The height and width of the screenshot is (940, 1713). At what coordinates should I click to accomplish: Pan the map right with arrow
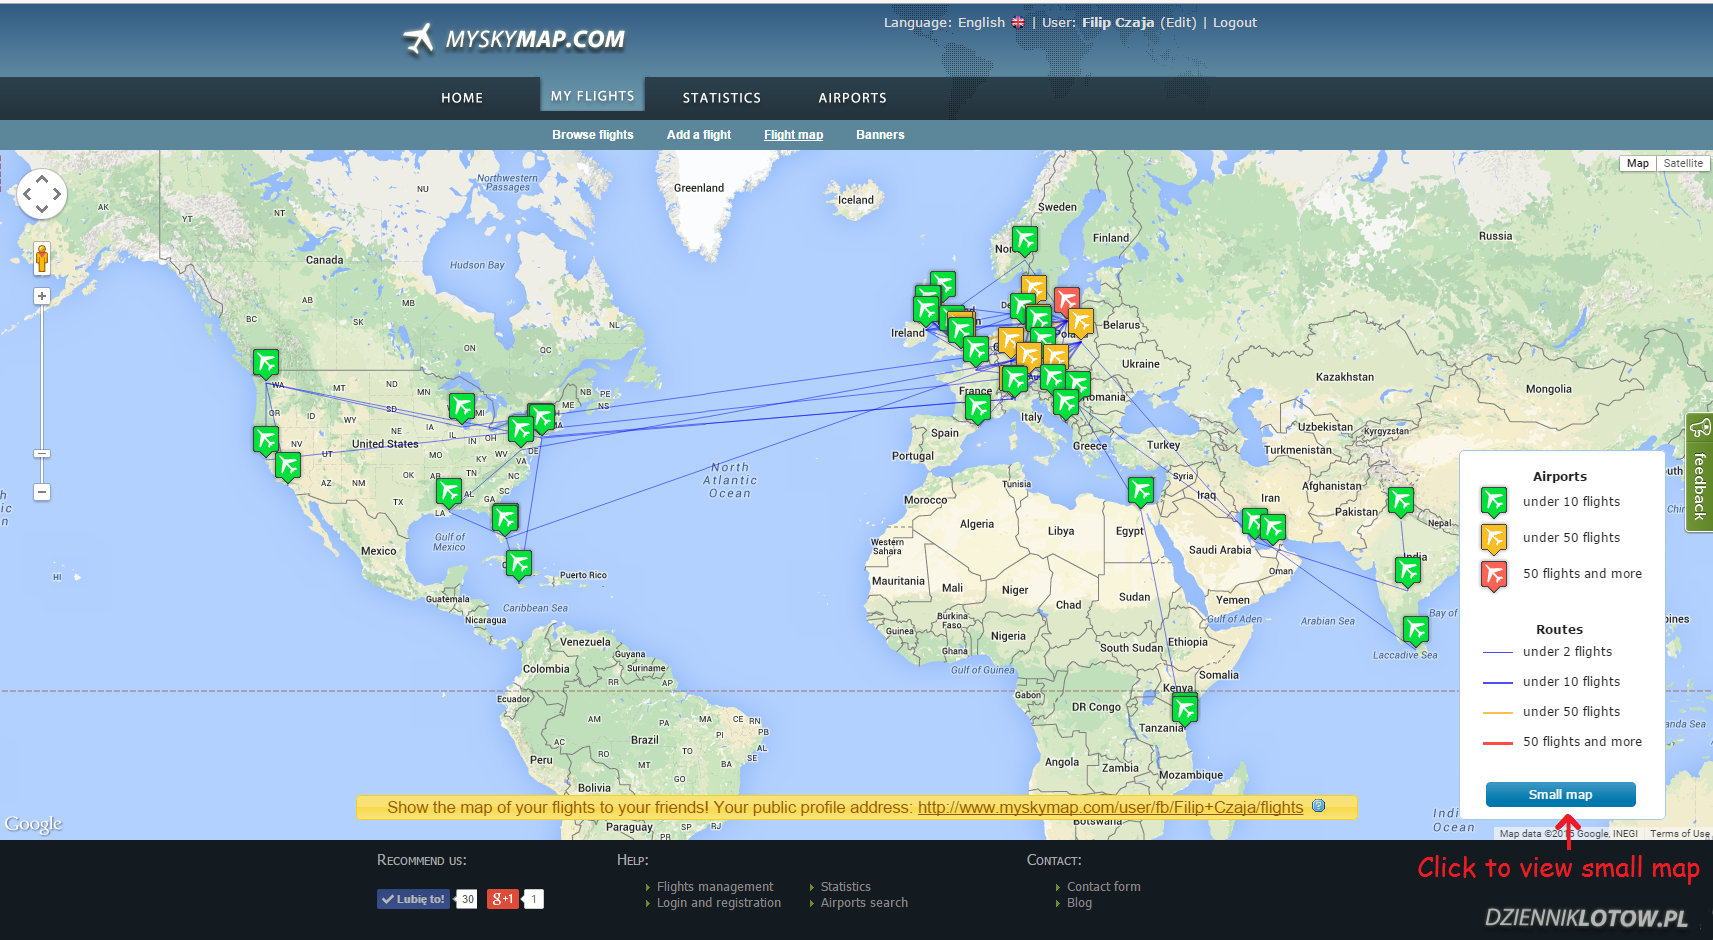(57, 194)
